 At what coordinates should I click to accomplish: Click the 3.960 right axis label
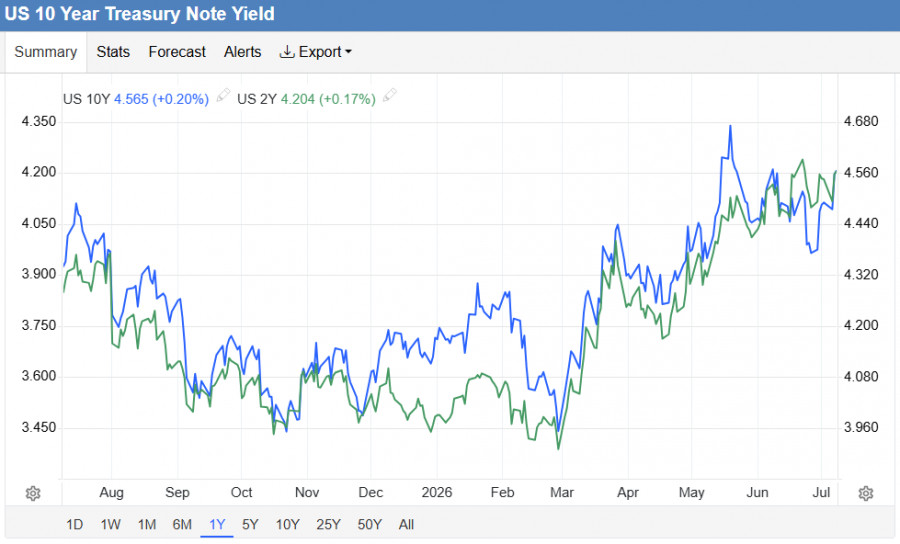tap(861, 428)
